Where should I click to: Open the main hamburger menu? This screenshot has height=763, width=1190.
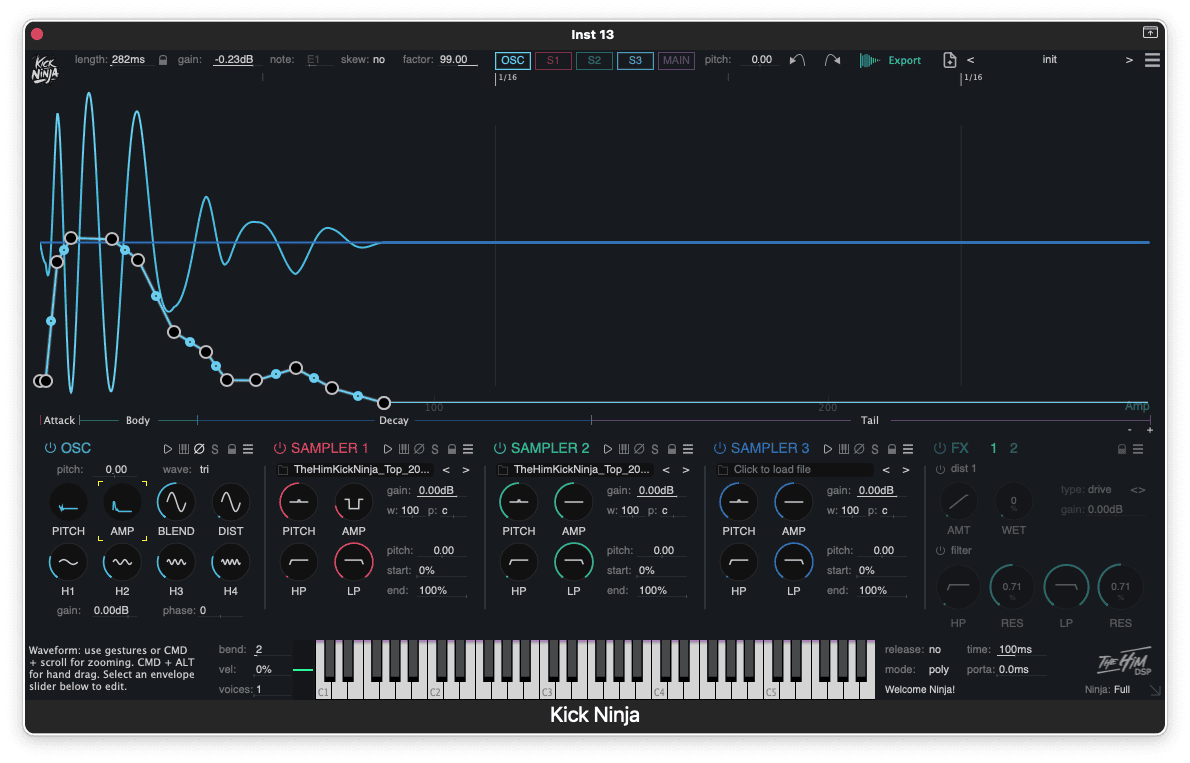point(1152,60)
